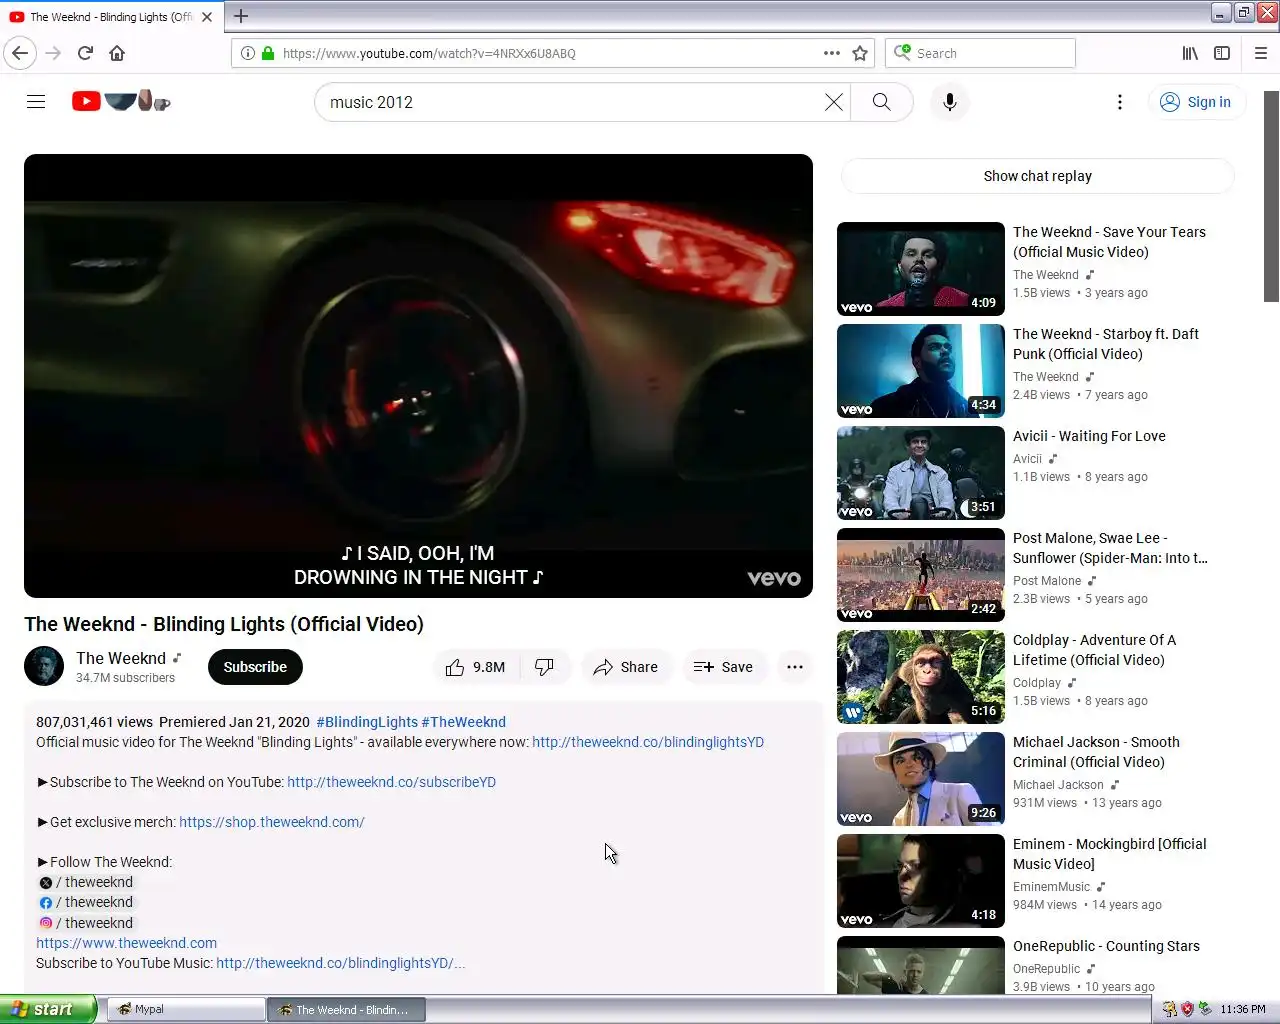Open Starboy ft. Daft Punk thumbnail
This screenshot has width=1280, height=1024.
tap(921, 371)
